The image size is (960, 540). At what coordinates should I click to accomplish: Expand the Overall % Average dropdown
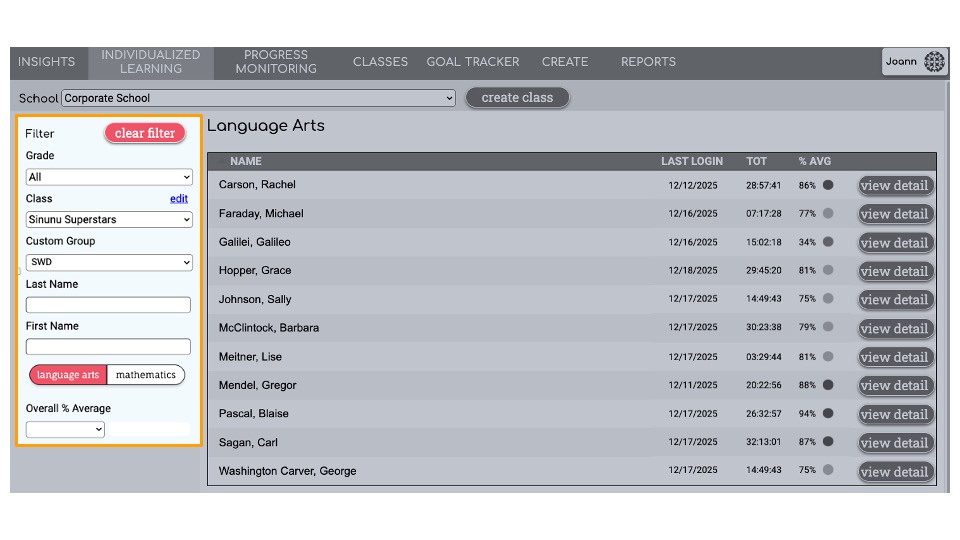[65, 429]
